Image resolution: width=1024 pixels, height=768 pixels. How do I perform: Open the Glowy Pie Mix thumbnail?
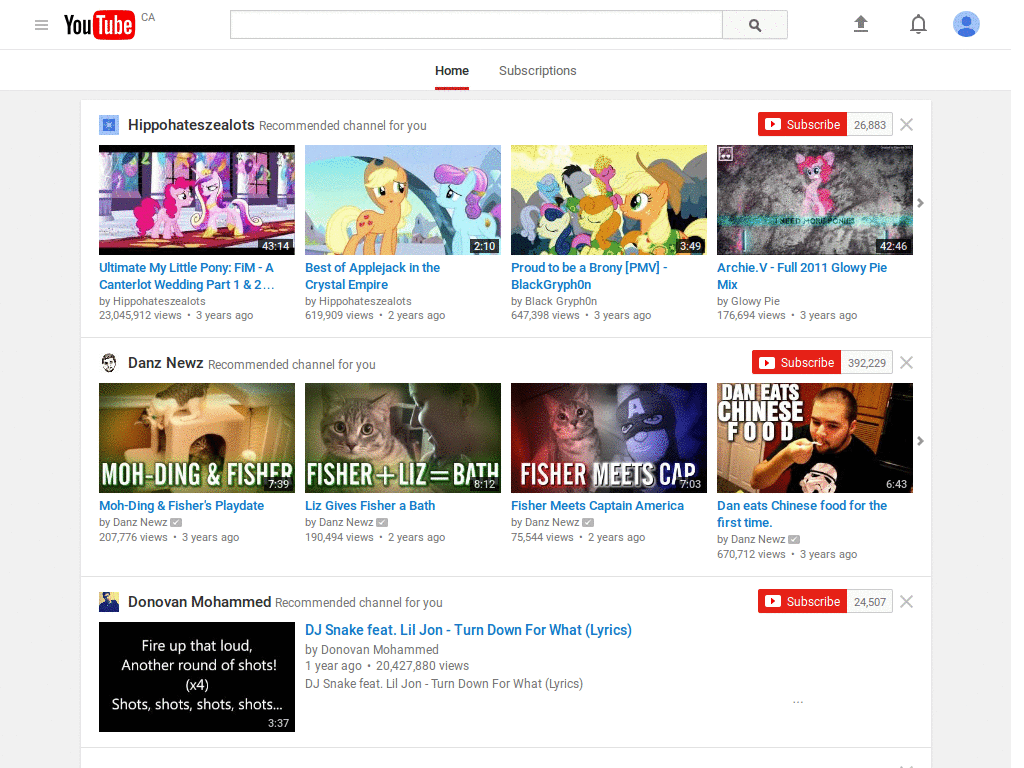point(815,200)
